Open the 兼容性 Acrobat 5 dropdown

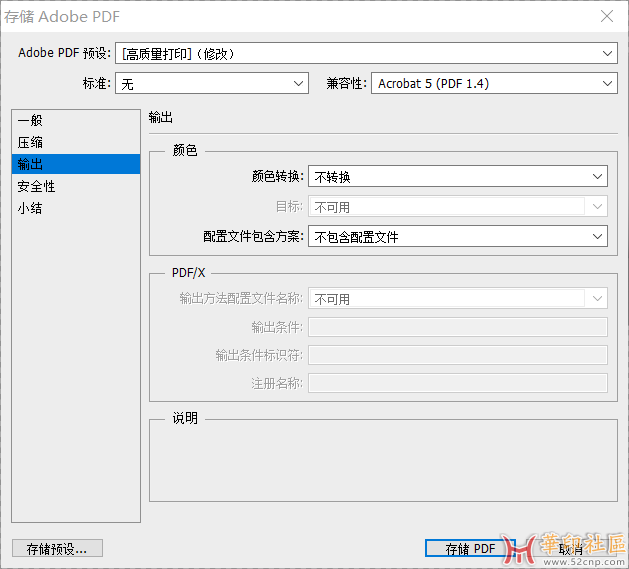(494, 83)
